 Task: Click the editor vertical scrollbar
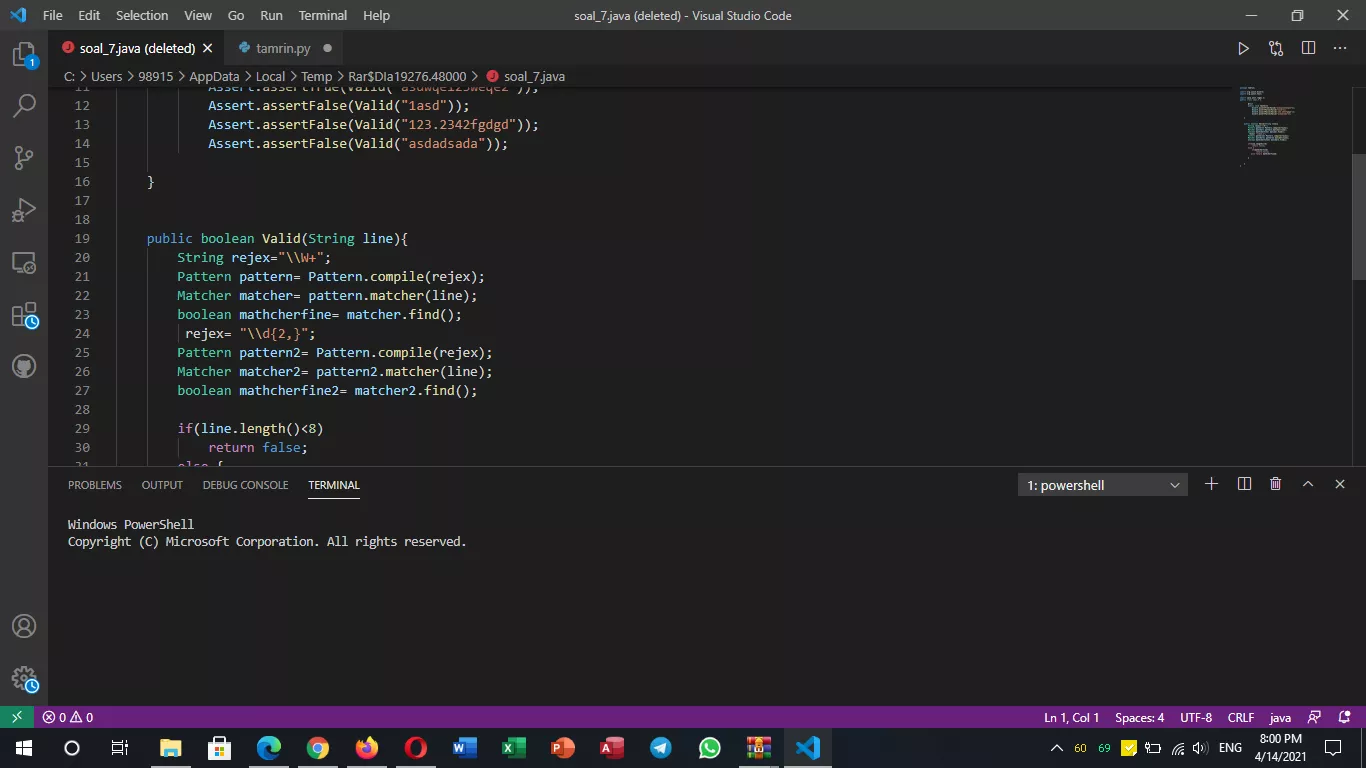(1359, 217)
